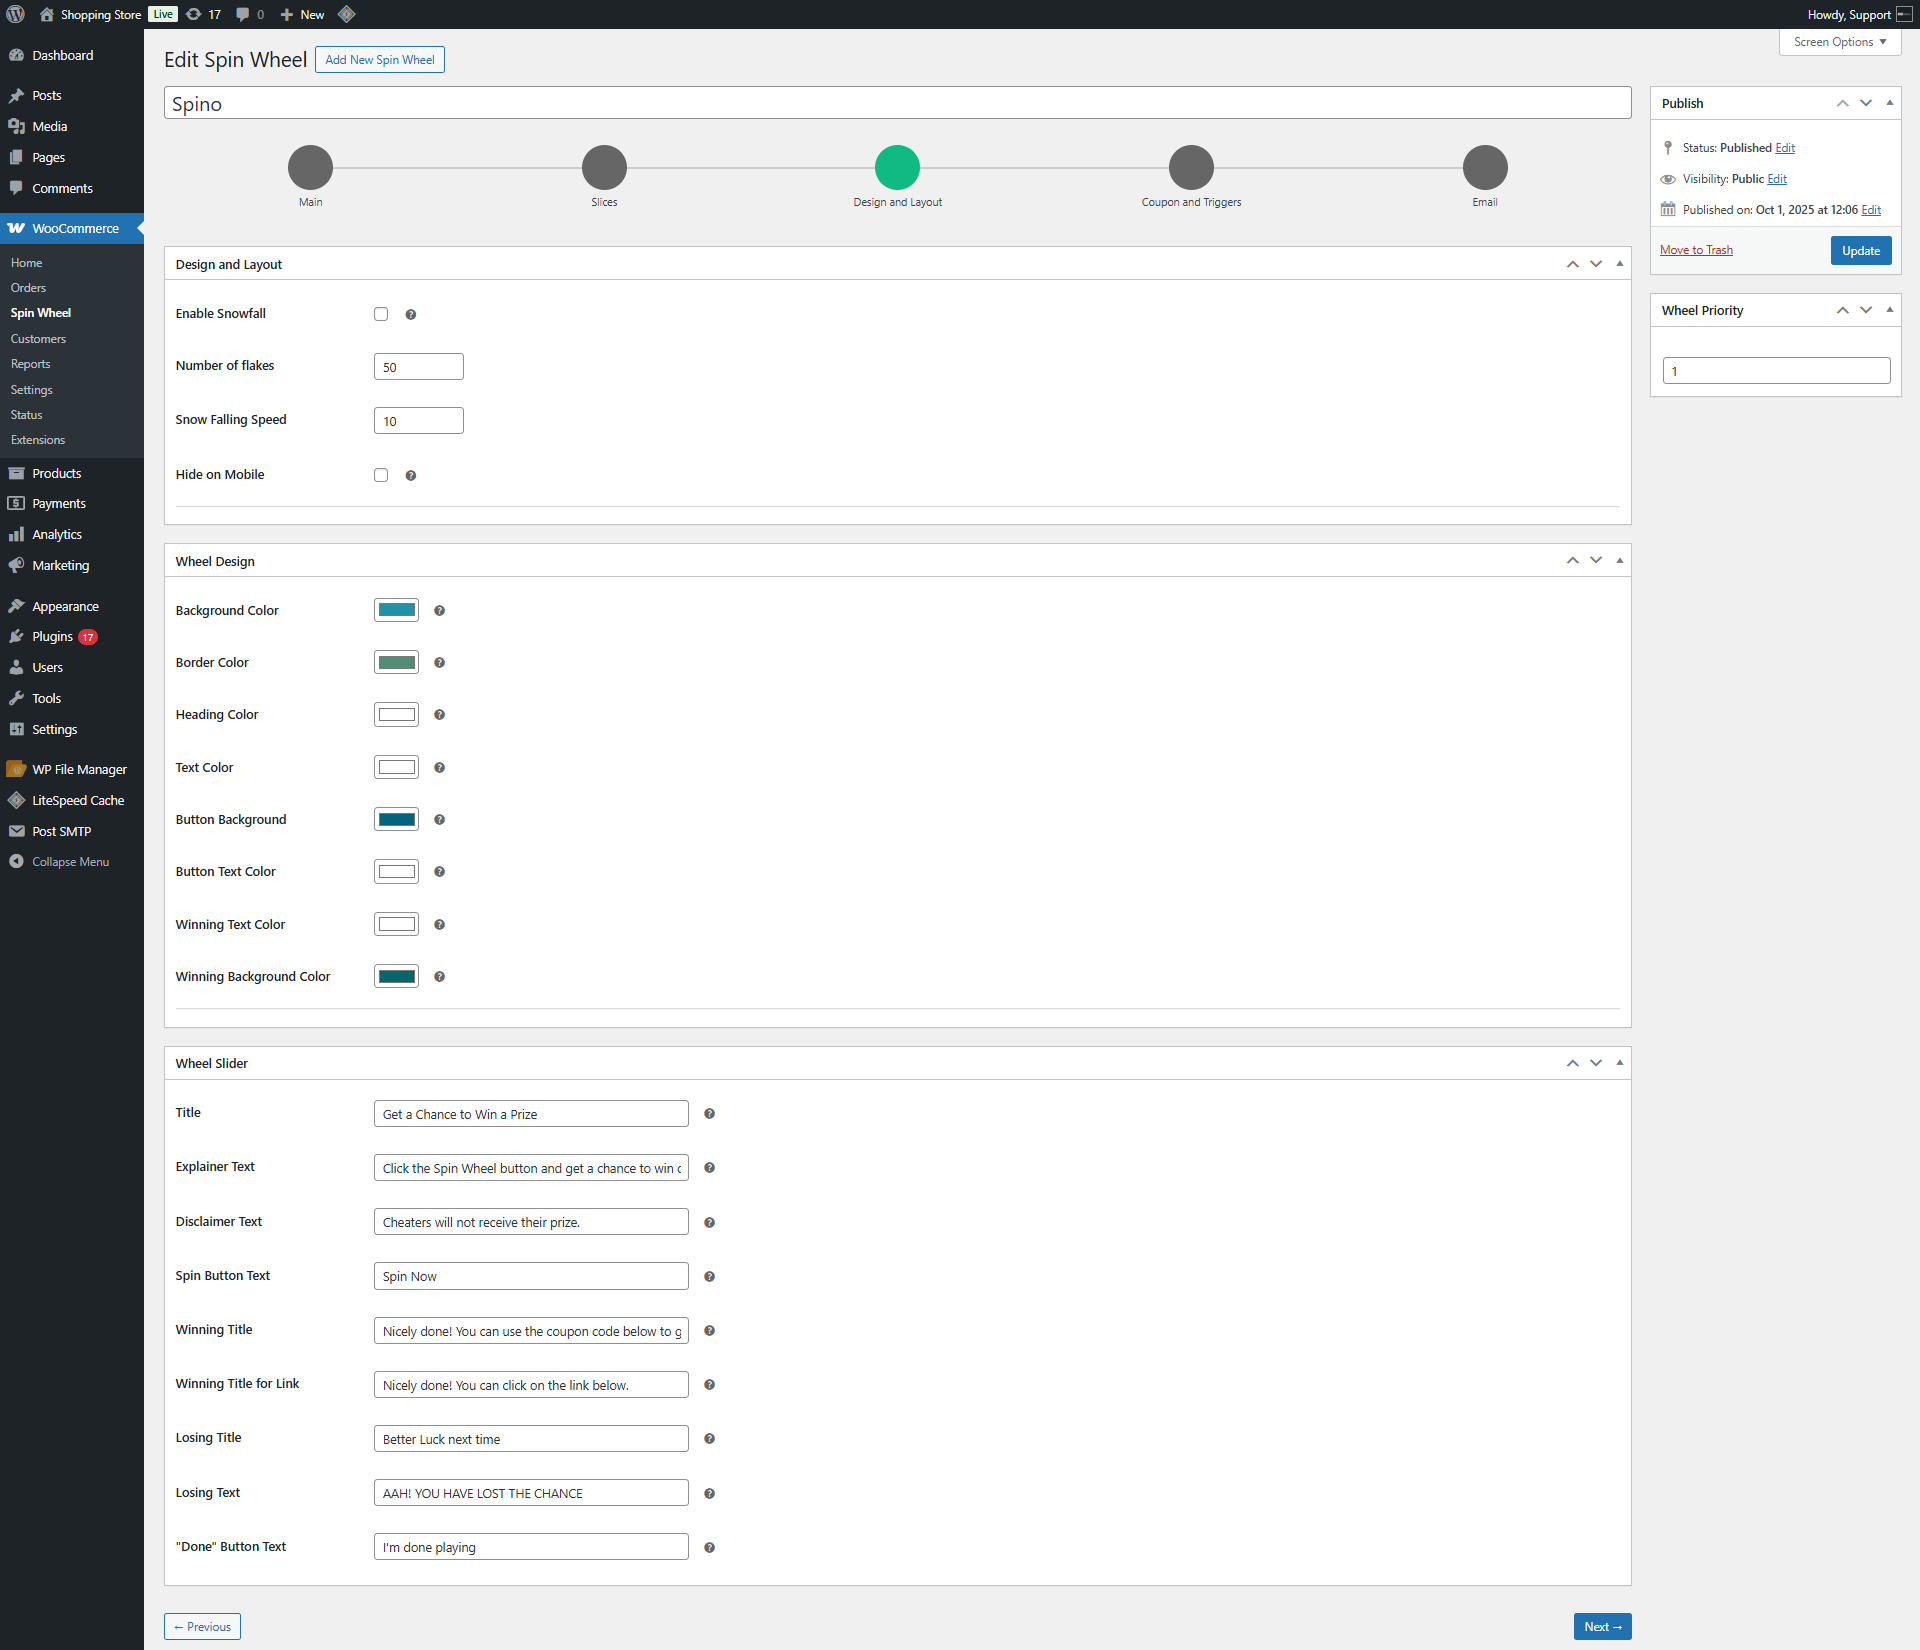Viewport: 1920px width, 1650px height.
Task: Expand the Screen Options dropdown
Action: point(1839,42)
